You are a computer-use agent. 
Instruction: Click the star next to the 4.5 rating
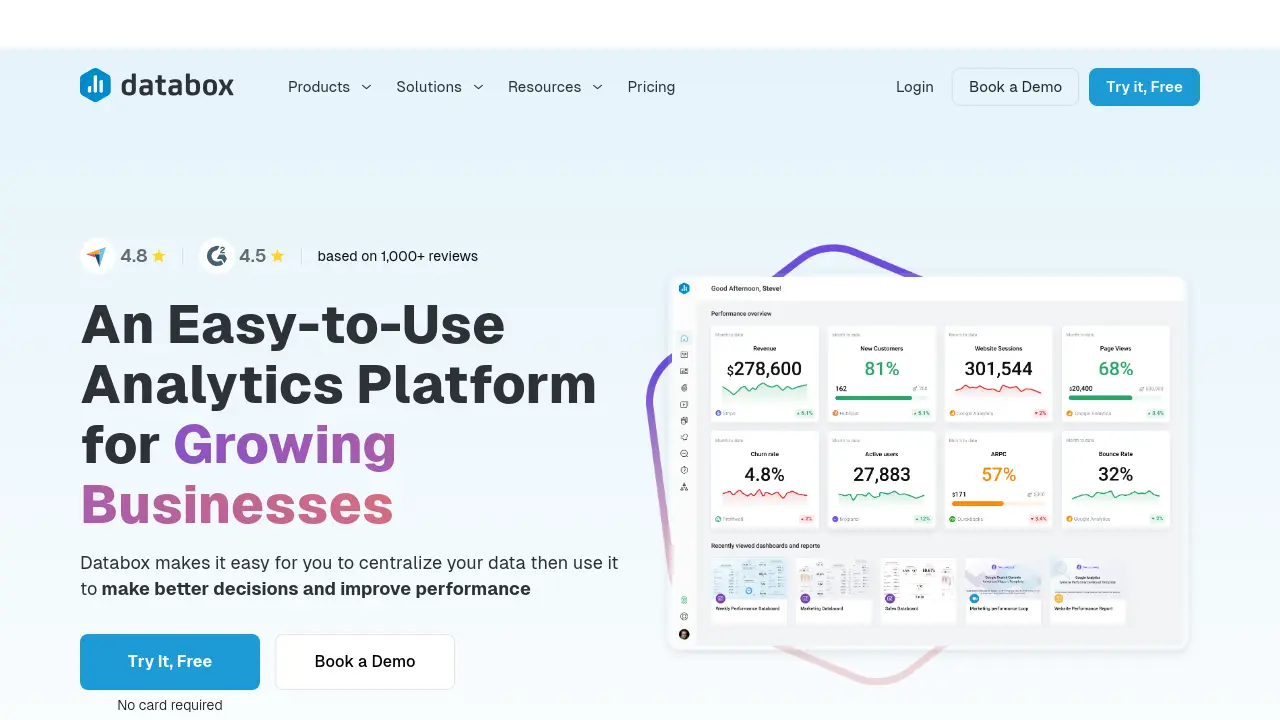(x=277, y=256)
